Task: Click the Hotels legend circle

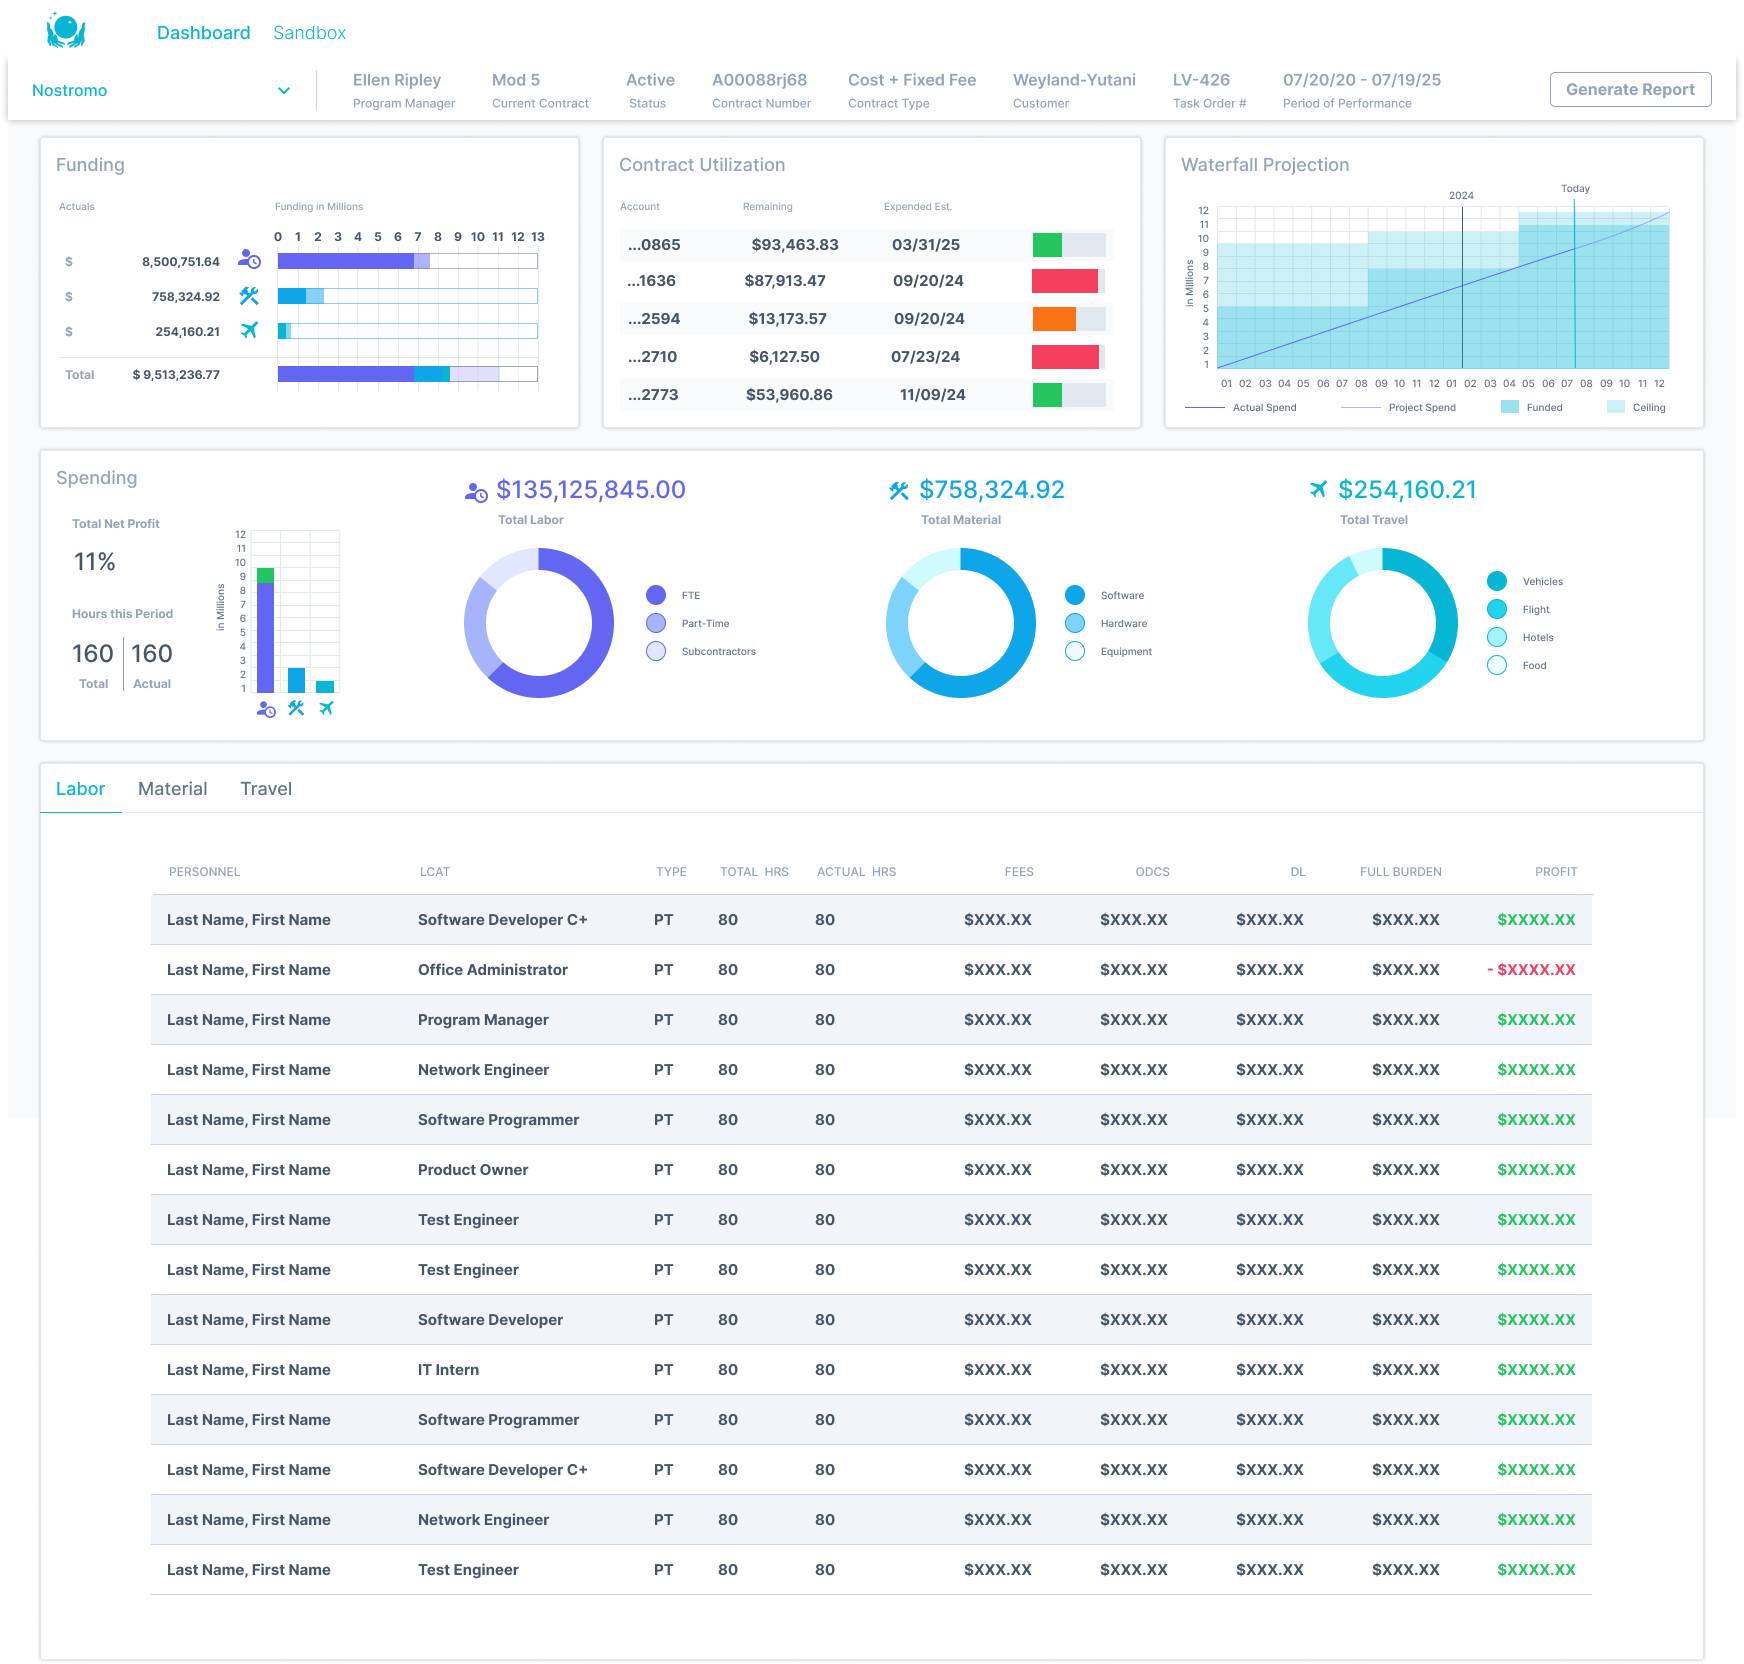Action: click(1497, 637)
